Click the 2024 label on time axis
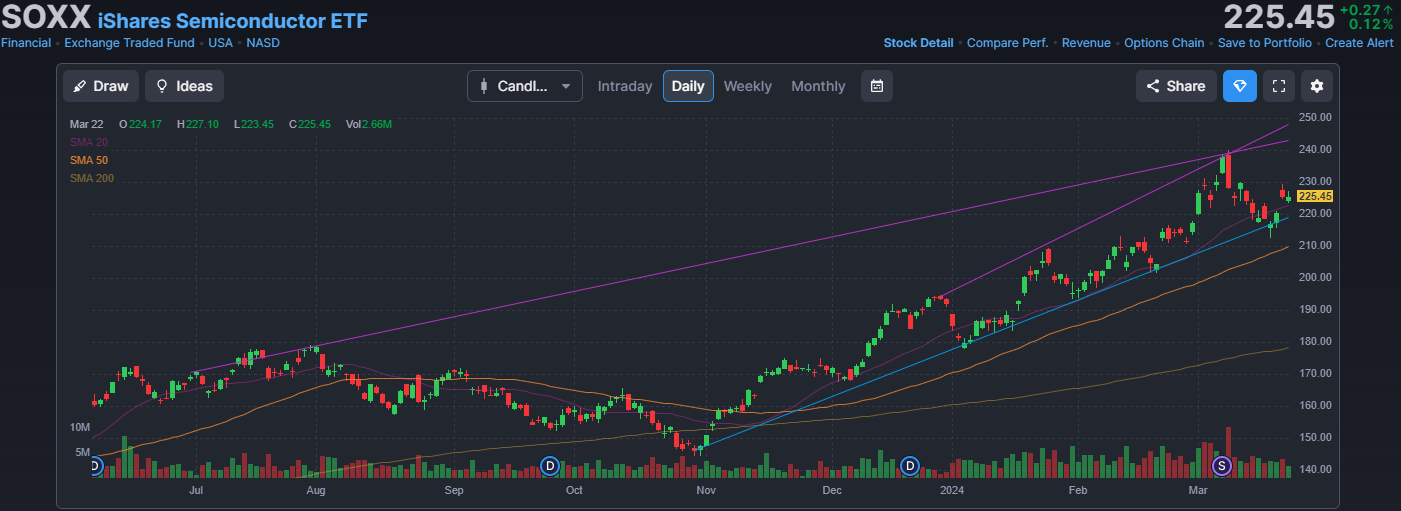The height and width of the screenshot is (511, 1401). [x=954, y=491]
